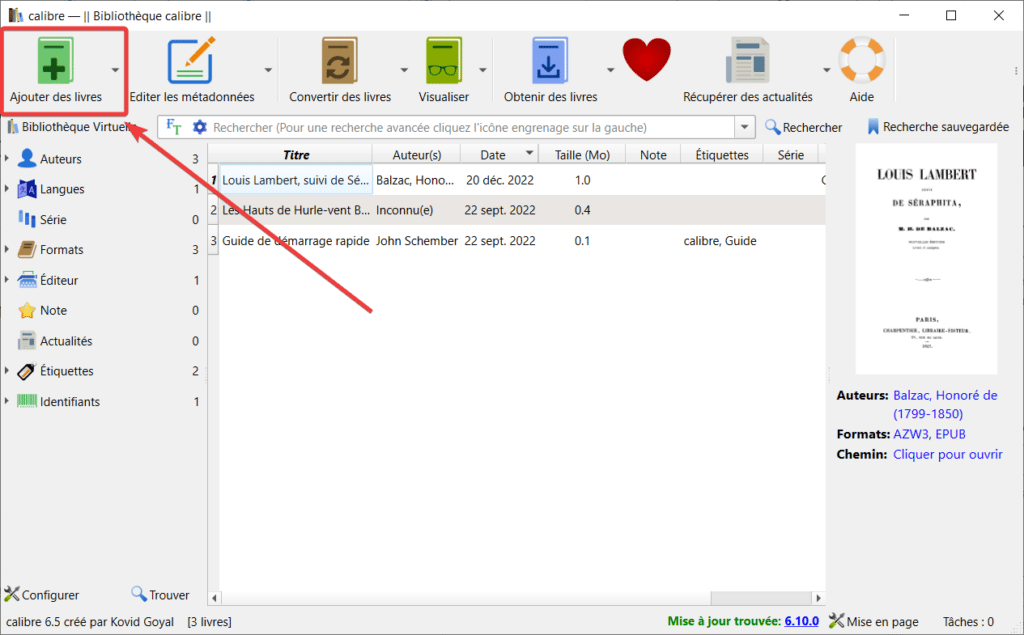Image resolution: width=1024 pixels, height=635 pixels.
Task: Click the horizontal scrollbar left arrow
Action: [214, 598]
